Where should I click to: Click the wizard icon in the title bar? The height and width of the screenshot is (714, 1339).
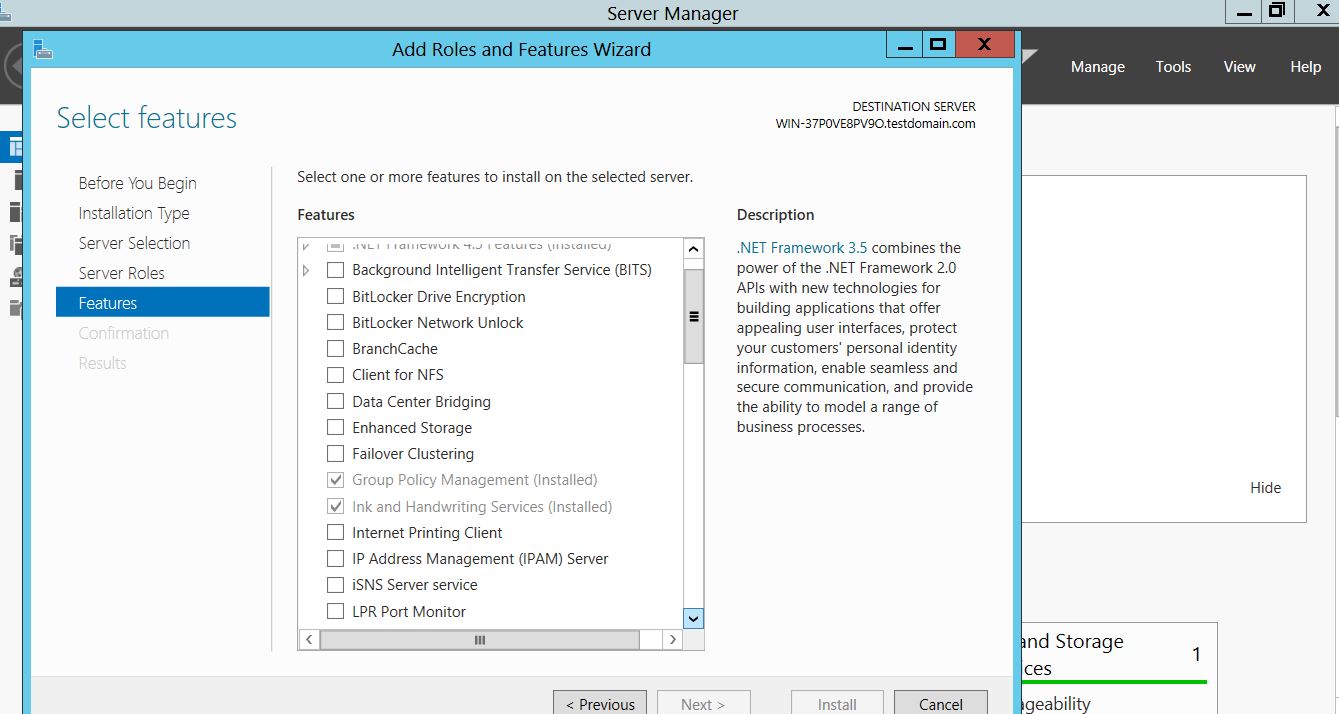42,49
